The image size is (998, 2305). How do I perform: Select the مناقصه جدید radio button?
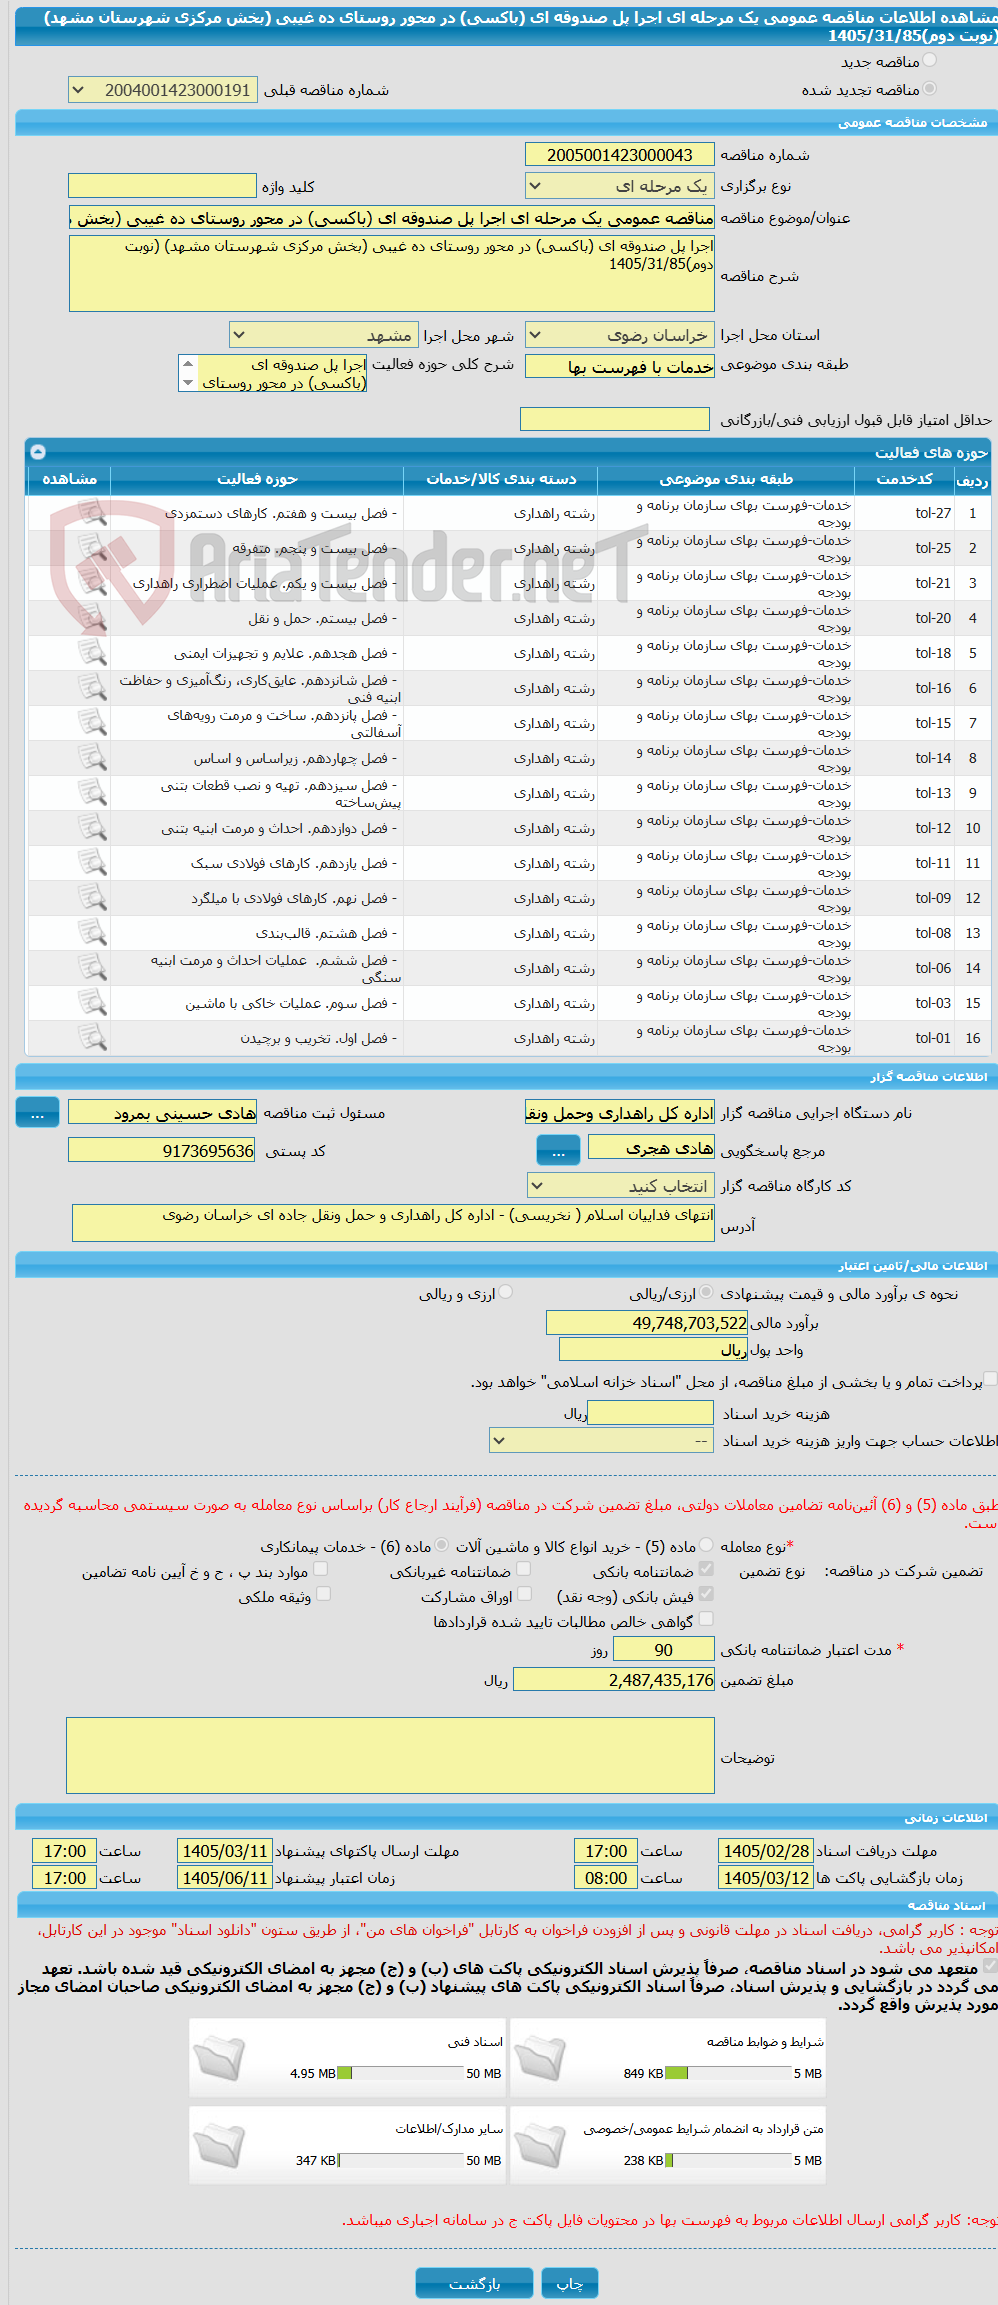pyautogui.click(x=929, y=61)
